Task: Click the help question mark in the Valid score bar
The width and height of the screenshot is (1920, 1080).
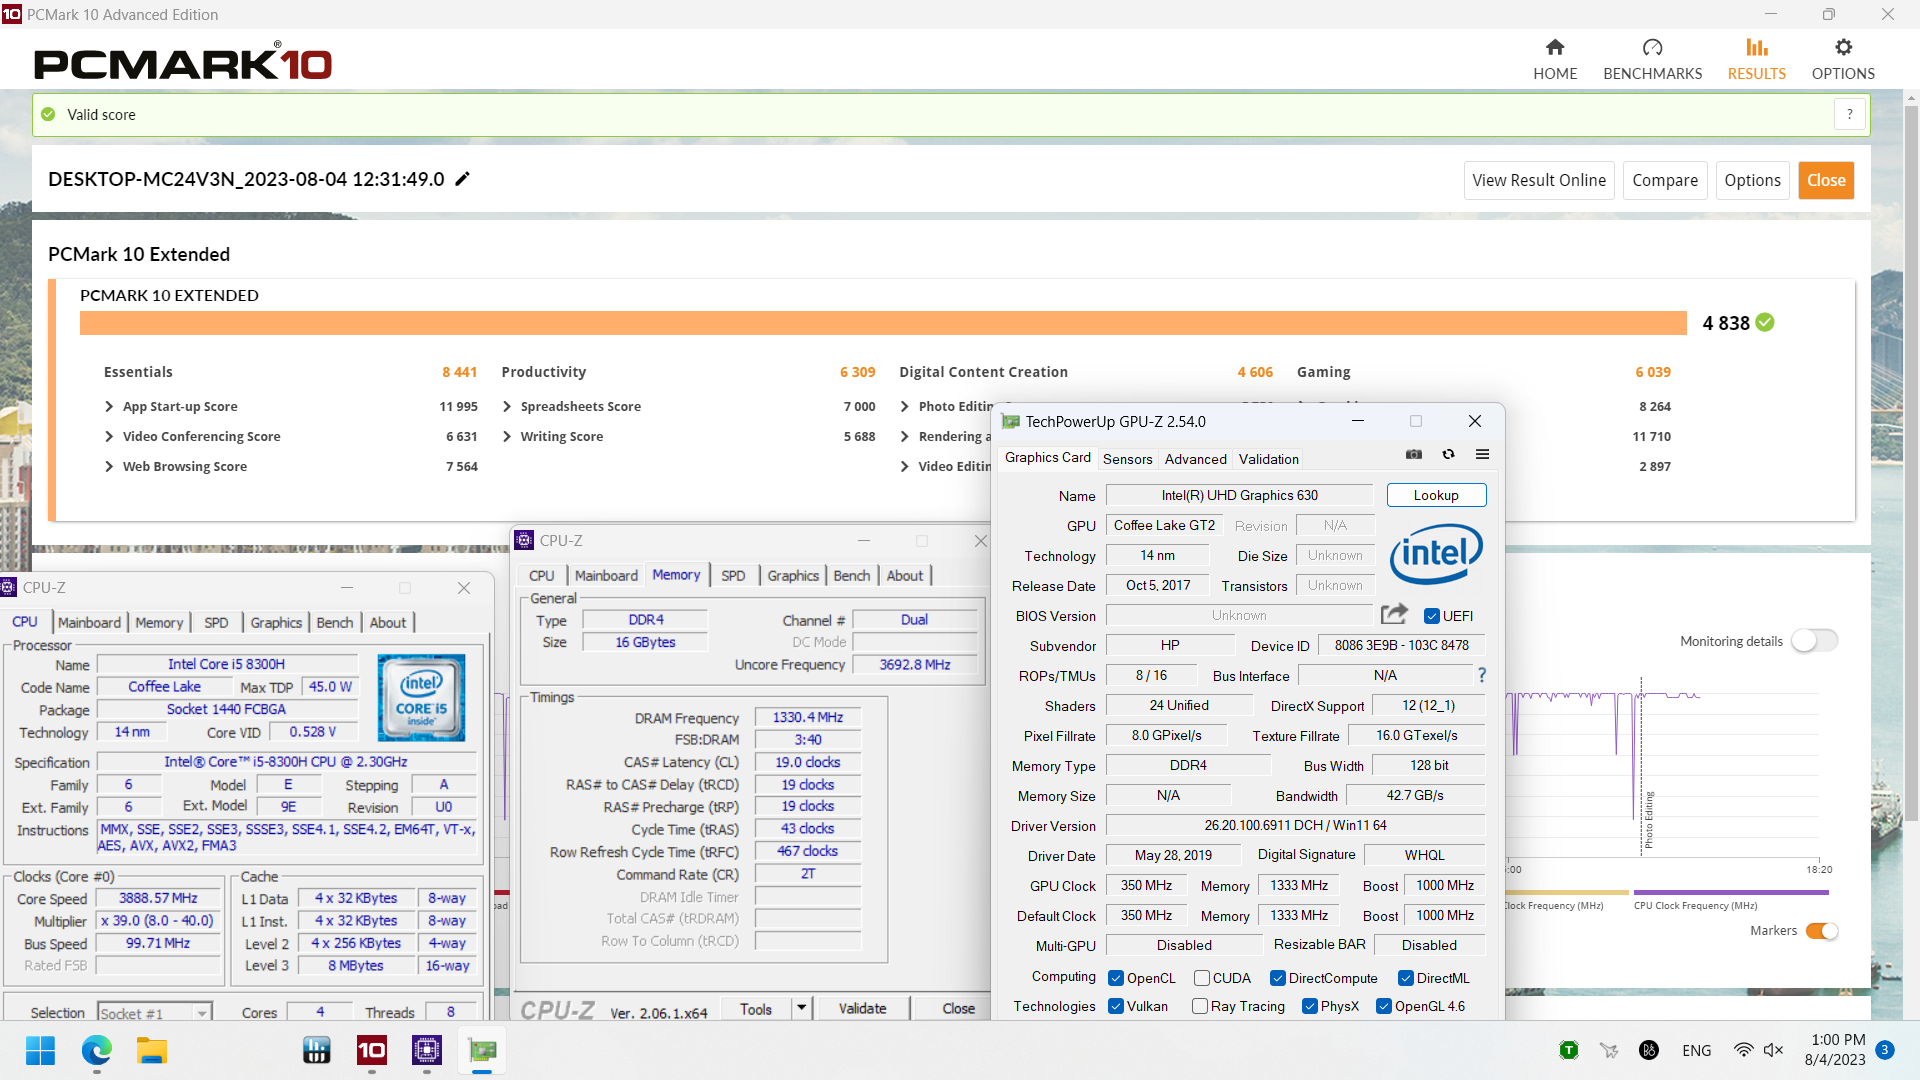Action: 1850,114
